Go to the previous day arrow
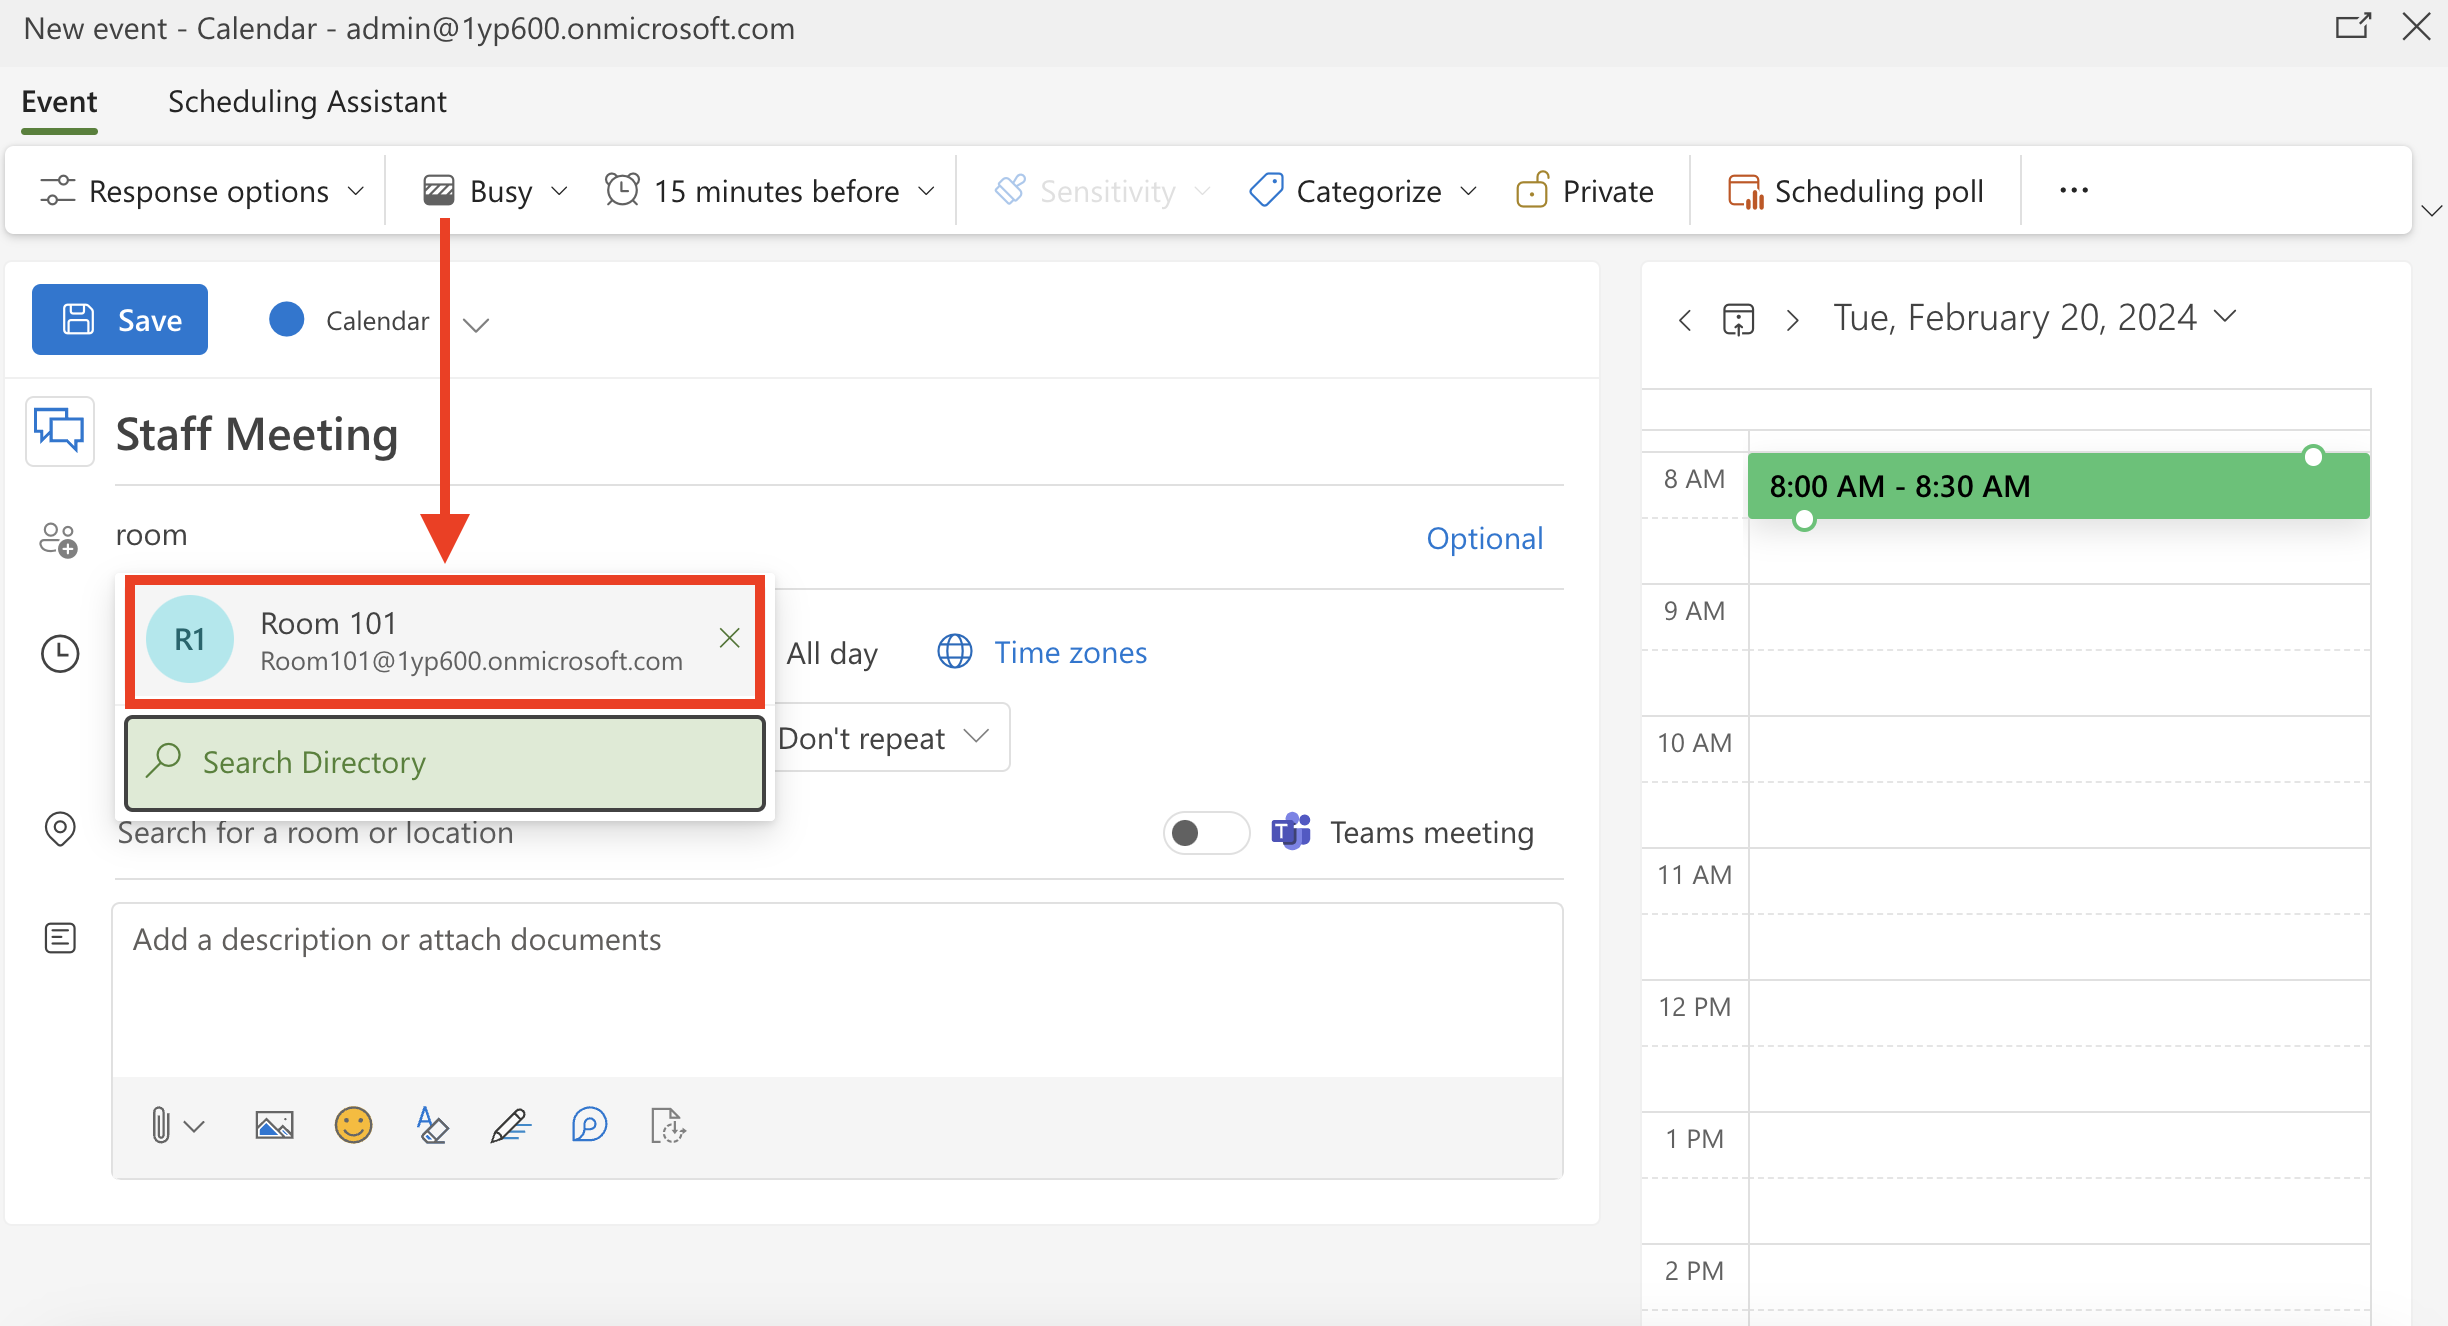This screenshot has width=2448, height=1326. click(1685, 320)
